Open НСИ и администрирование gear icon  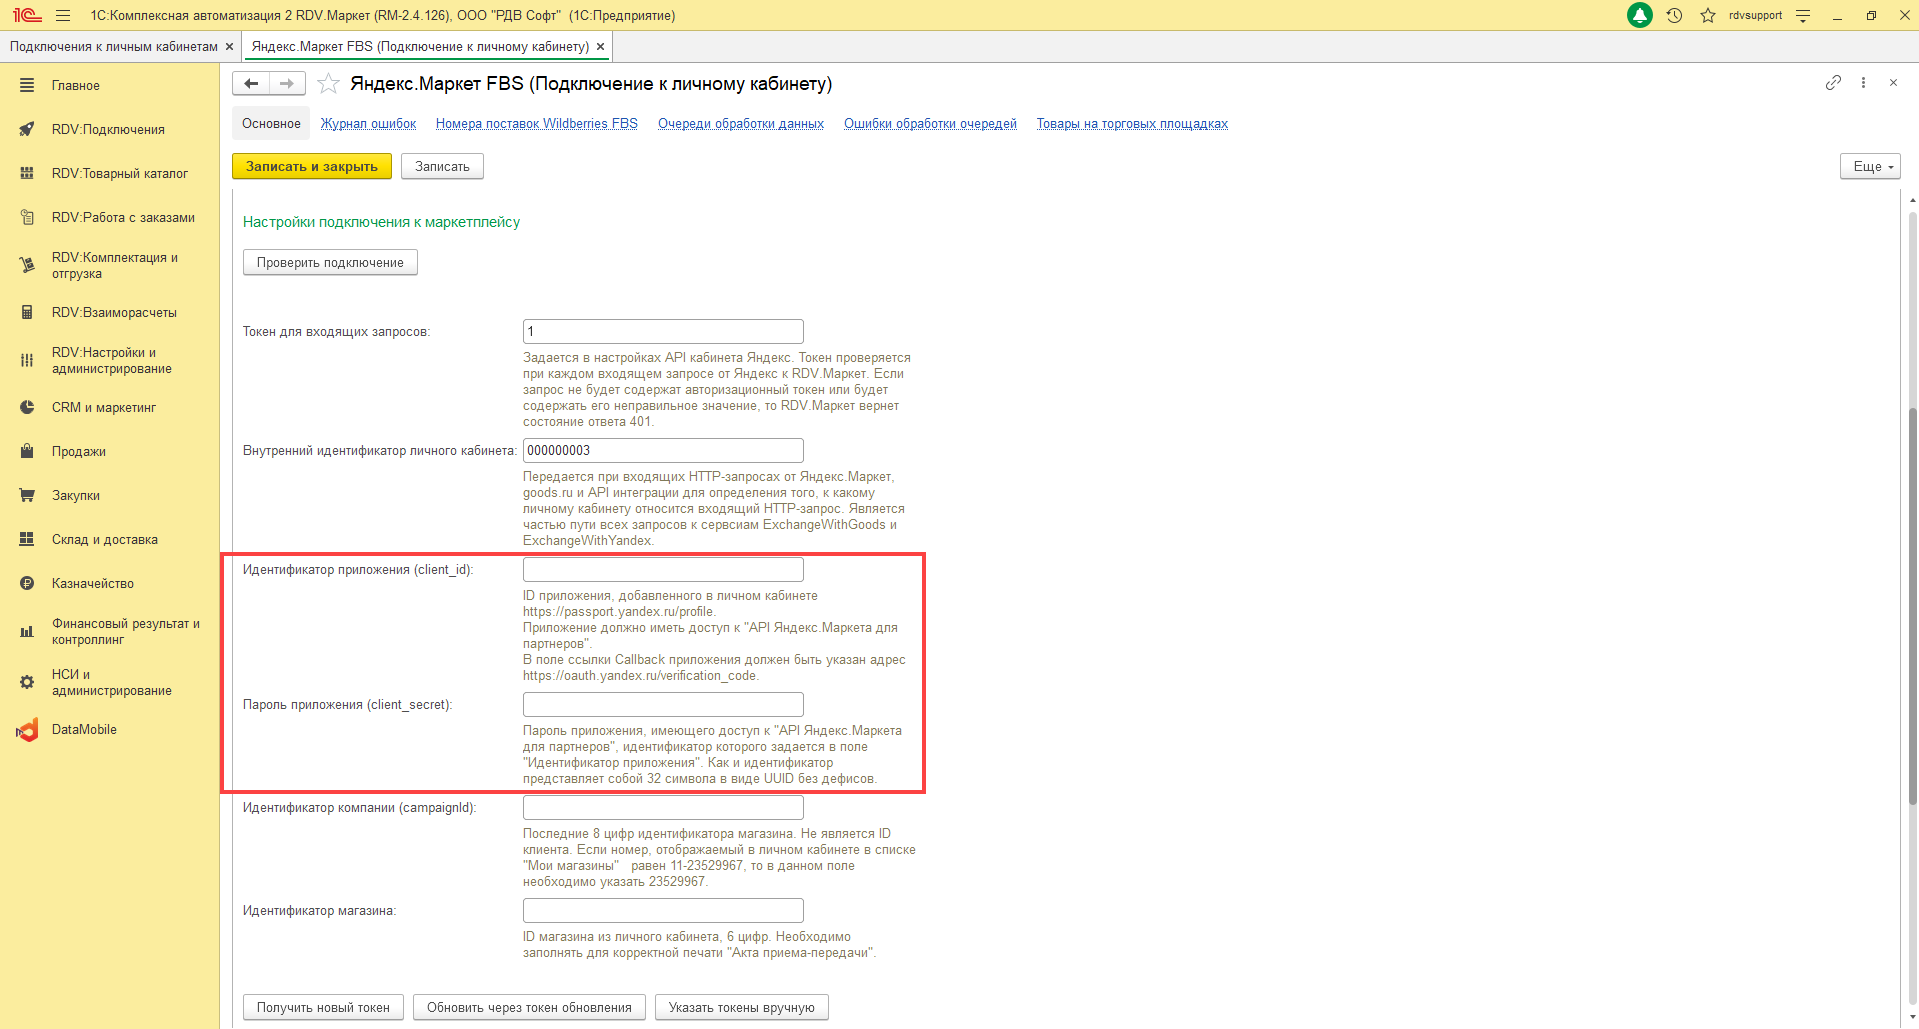(27, 683)
